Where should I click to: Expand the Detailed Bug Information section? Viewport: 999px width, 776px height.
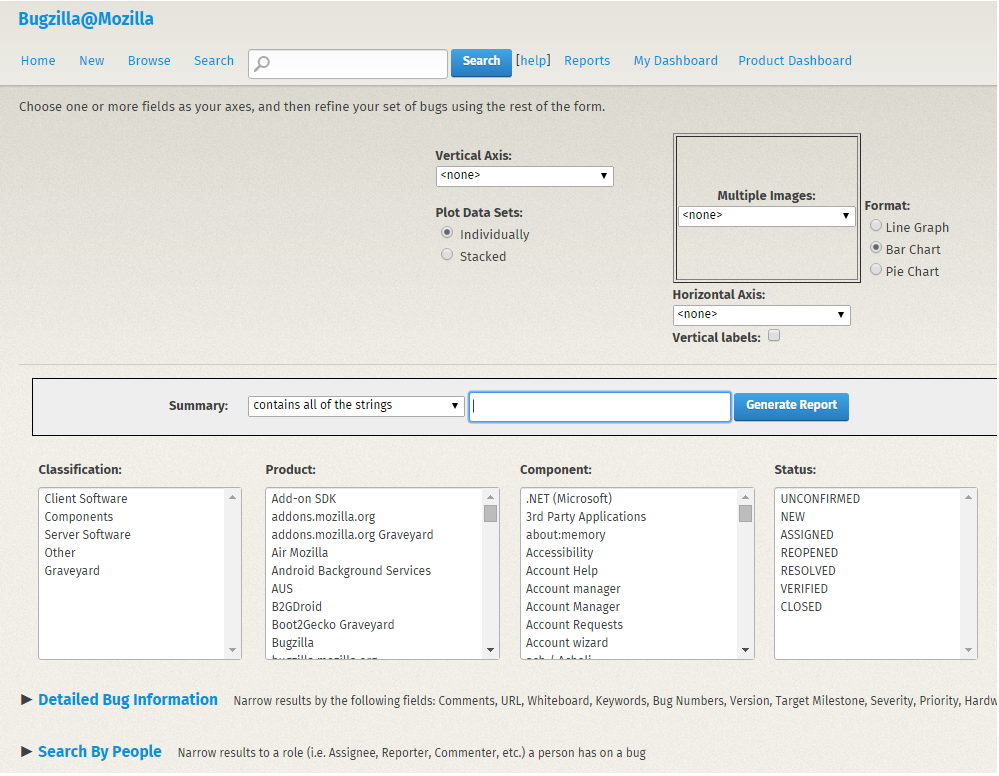[x=128, y=700]
